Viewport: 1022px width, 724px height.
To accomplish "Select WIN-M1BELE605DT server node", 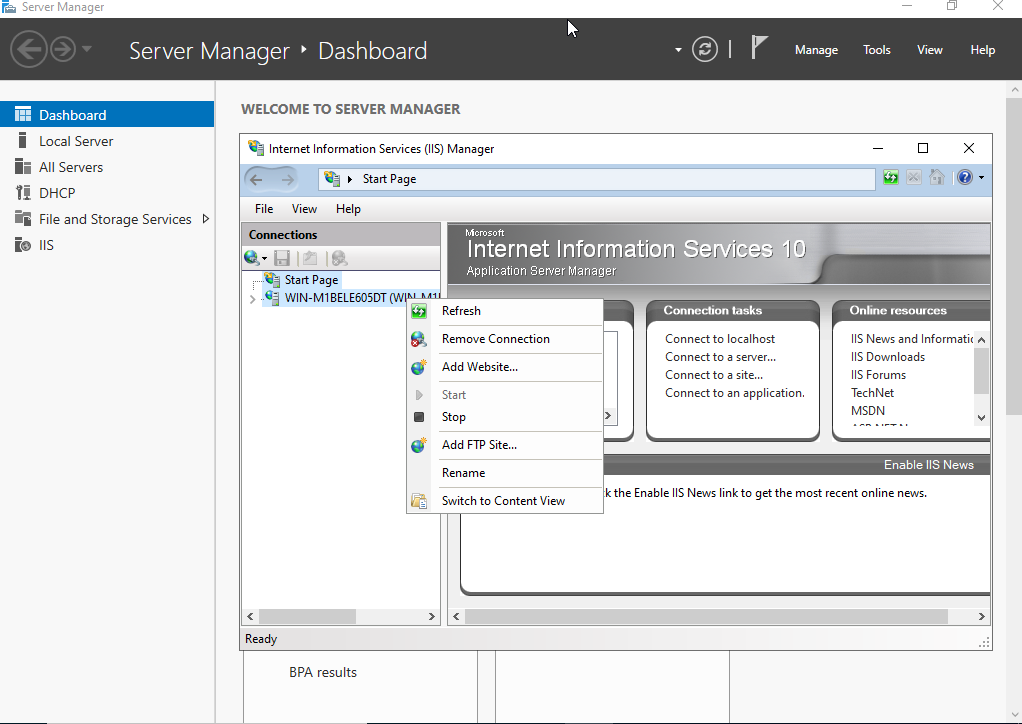I will point(352,298).
